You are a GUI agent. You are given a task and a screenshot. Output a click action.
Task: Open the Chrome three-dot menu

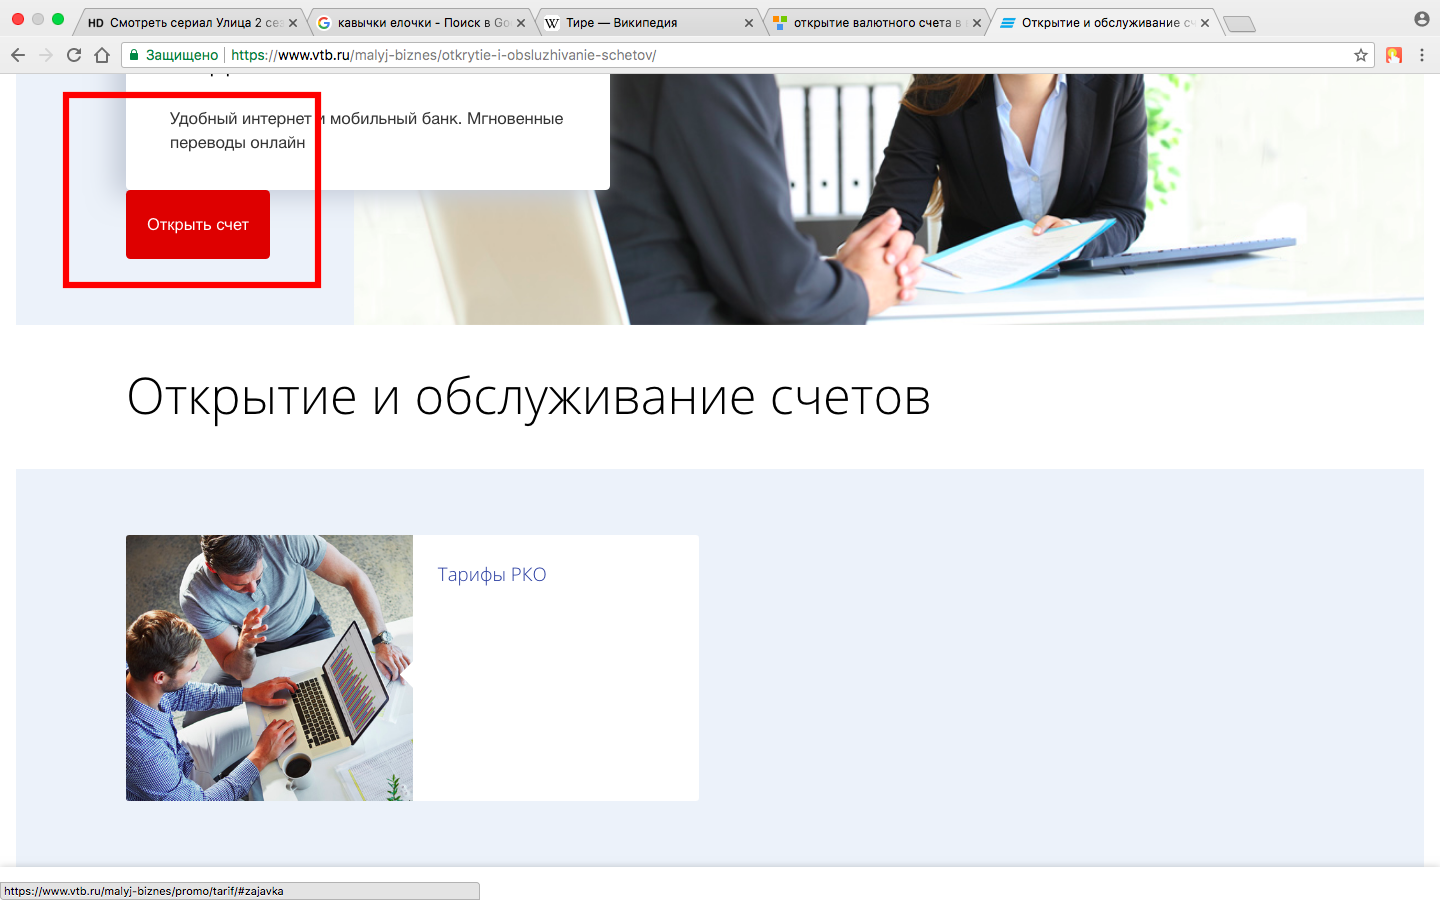1421,55
